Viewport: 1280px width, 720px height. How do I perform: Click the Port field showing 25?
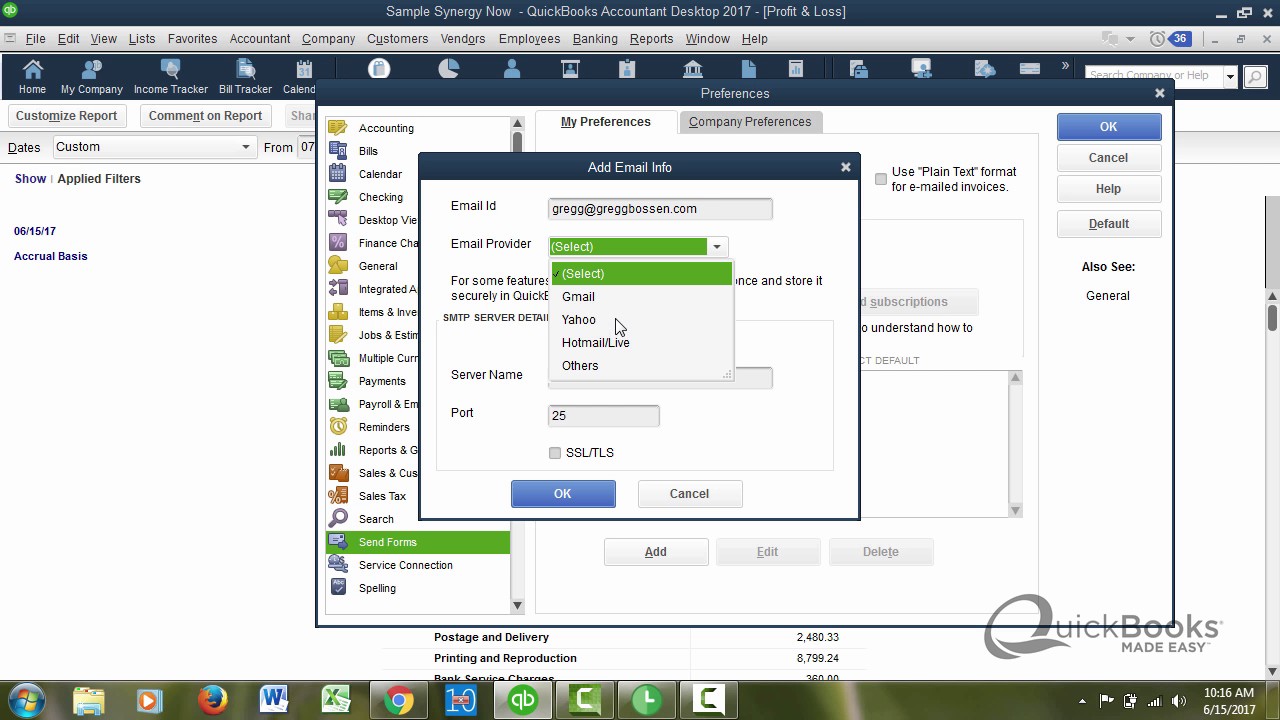click(x=604, y=416)
